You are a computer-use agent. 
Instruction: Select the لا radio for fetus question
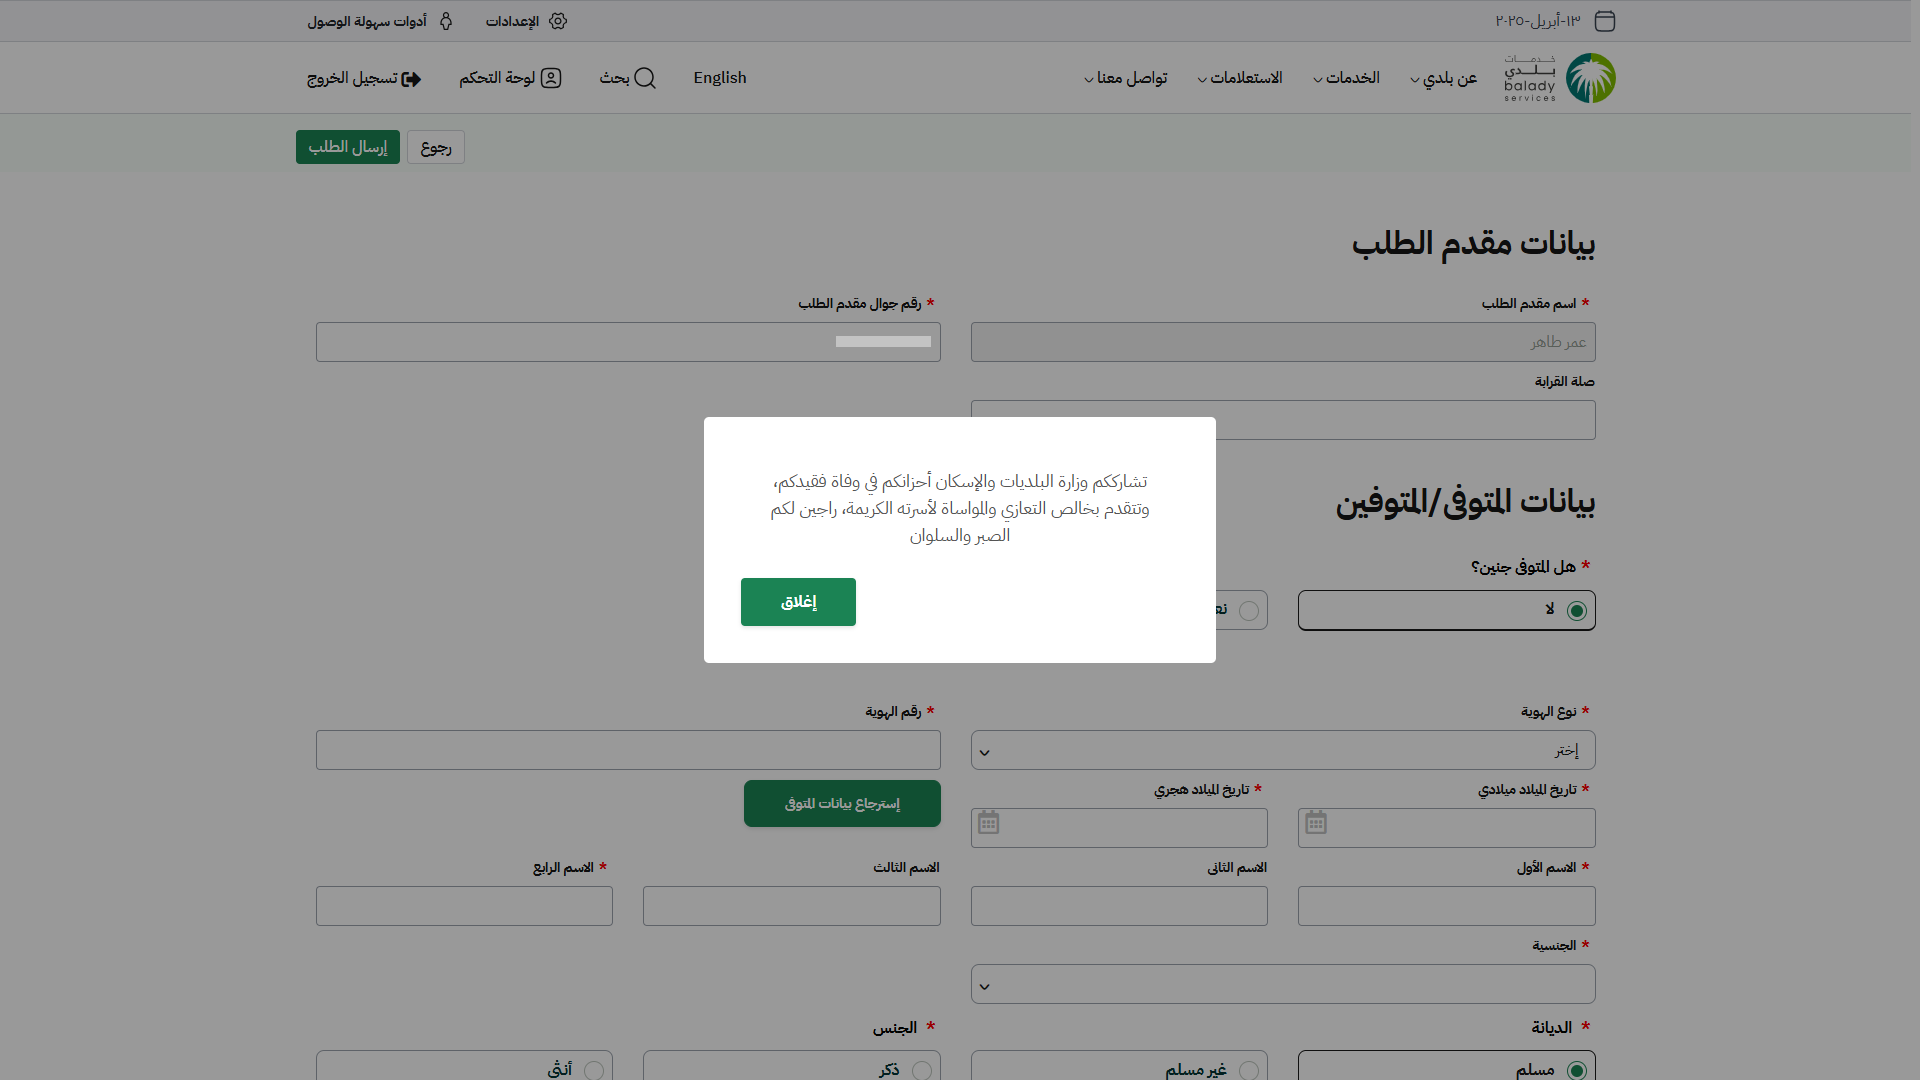(x=1577, y=611)
